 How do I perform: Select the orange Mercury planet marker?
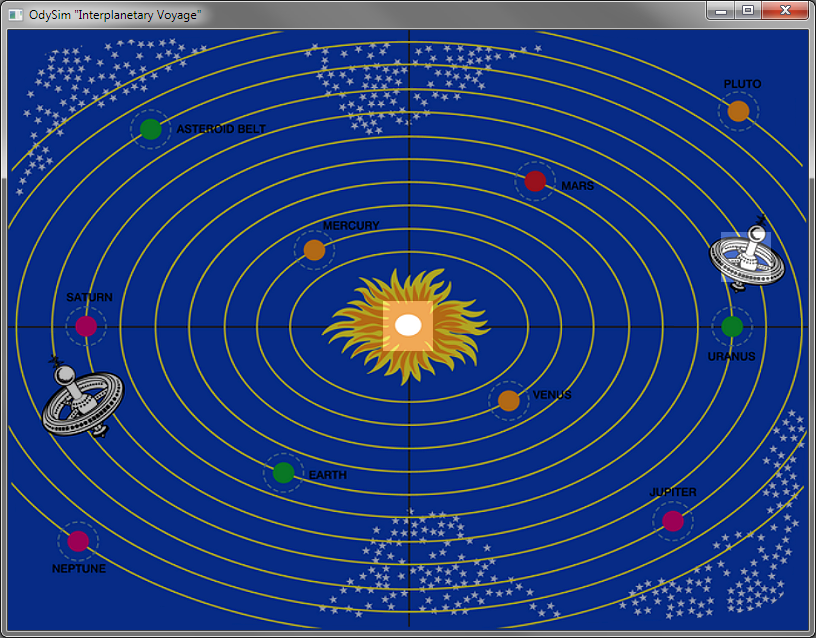click(314, 250)
